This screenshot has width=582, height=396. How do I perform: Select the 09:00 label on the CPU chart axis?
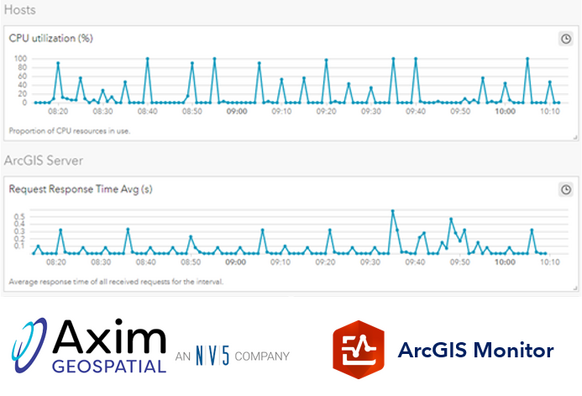237,111
